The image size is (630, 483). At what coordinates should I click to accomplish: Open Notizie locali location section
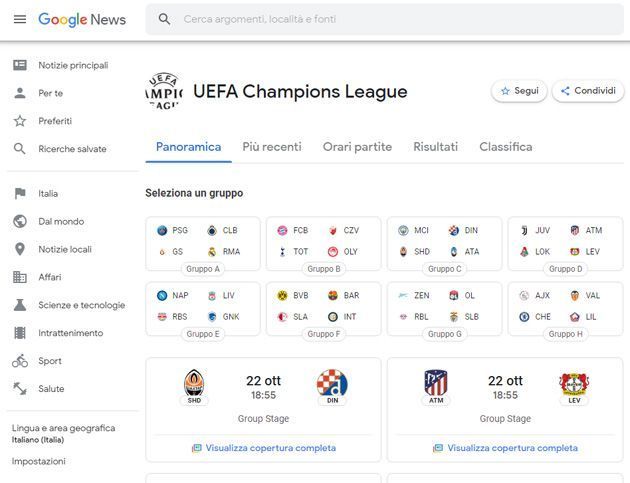(66, 249)
